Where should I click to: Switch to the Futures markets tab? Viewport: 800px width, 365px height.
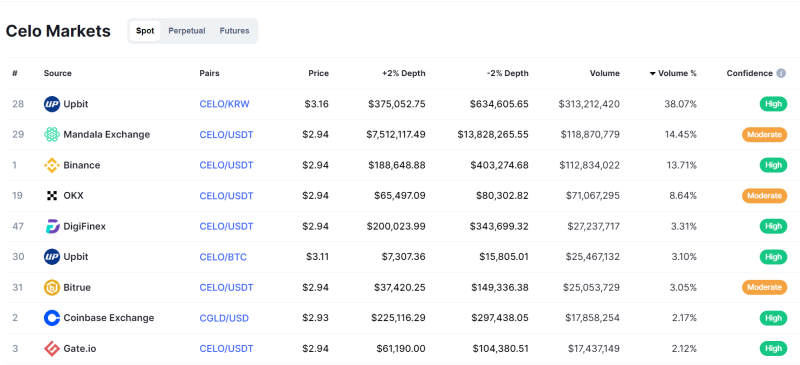coord(235,31)
